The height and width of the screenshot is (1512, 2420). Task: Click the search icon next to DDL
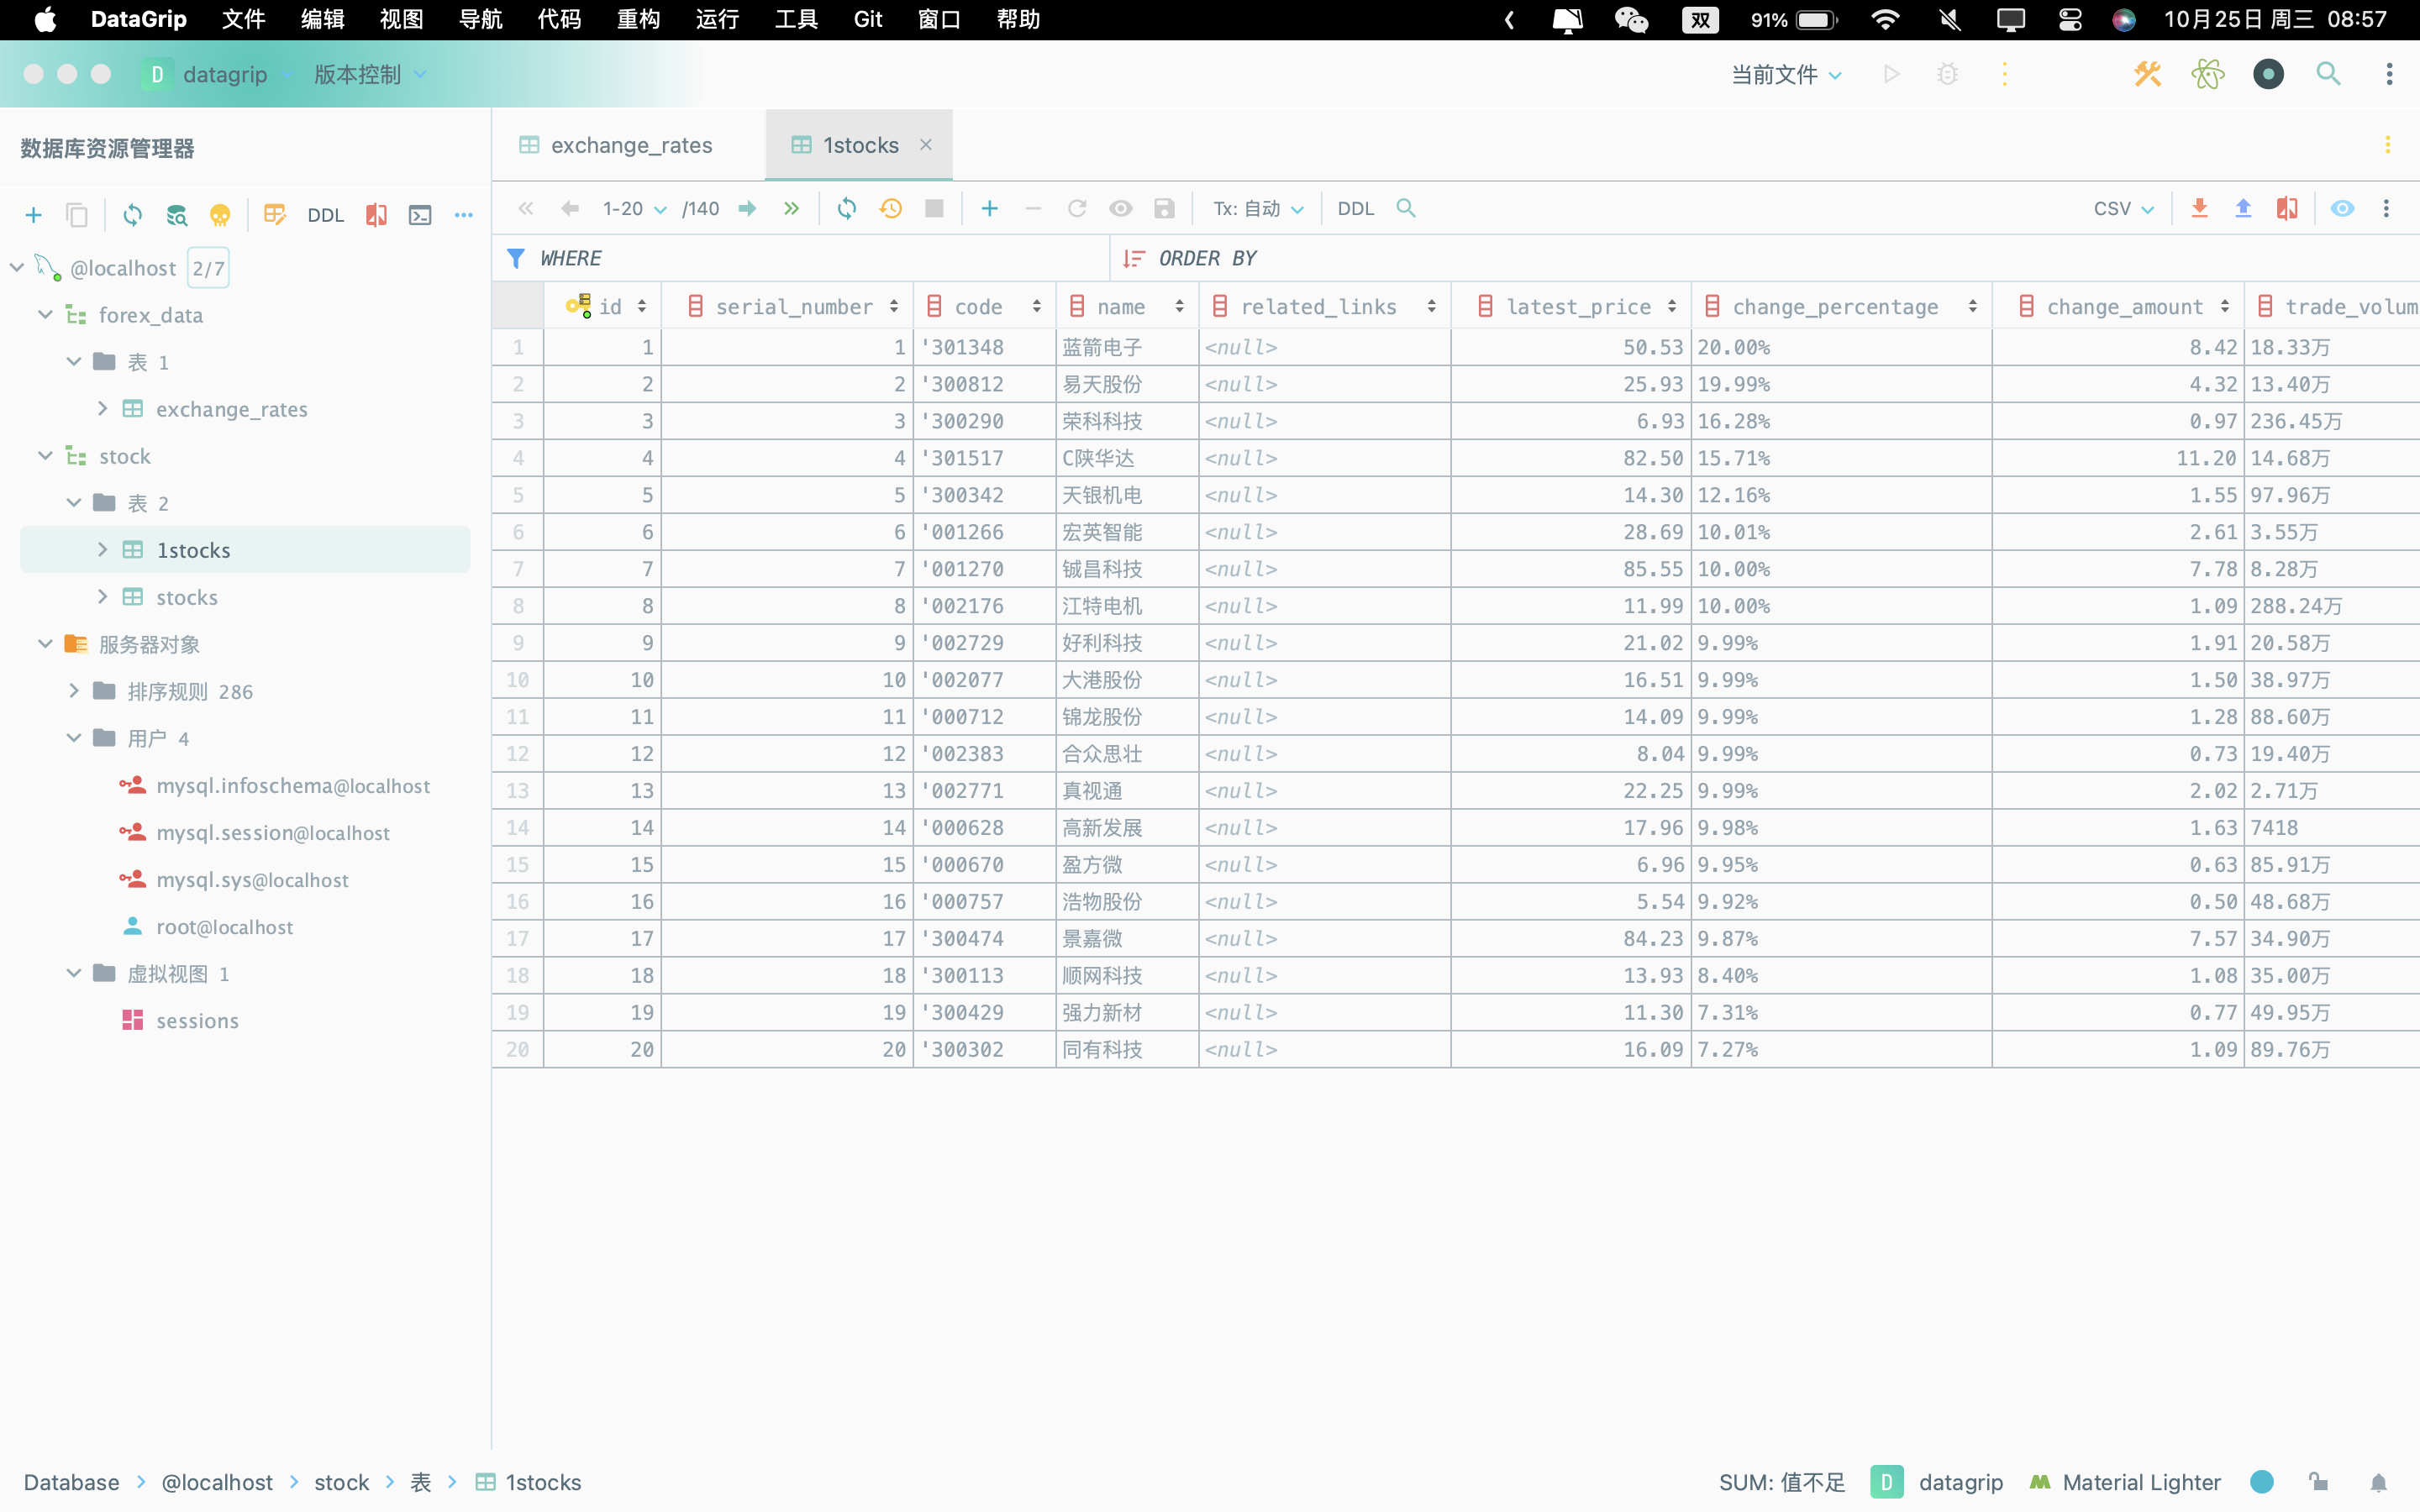tap(1405, 208)
